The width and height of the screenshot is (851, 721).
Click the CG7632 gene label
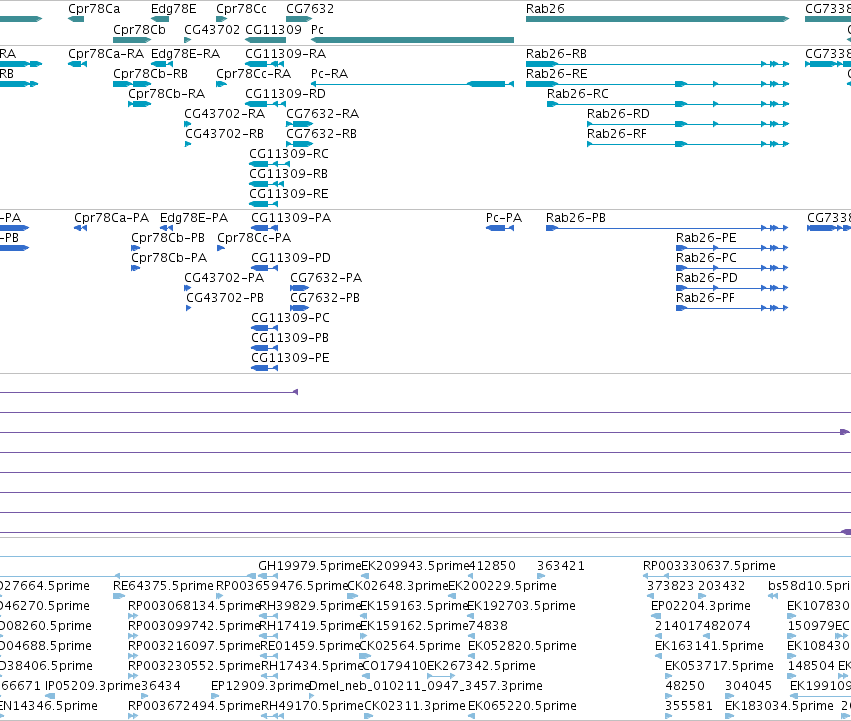(x=309, y=9)
